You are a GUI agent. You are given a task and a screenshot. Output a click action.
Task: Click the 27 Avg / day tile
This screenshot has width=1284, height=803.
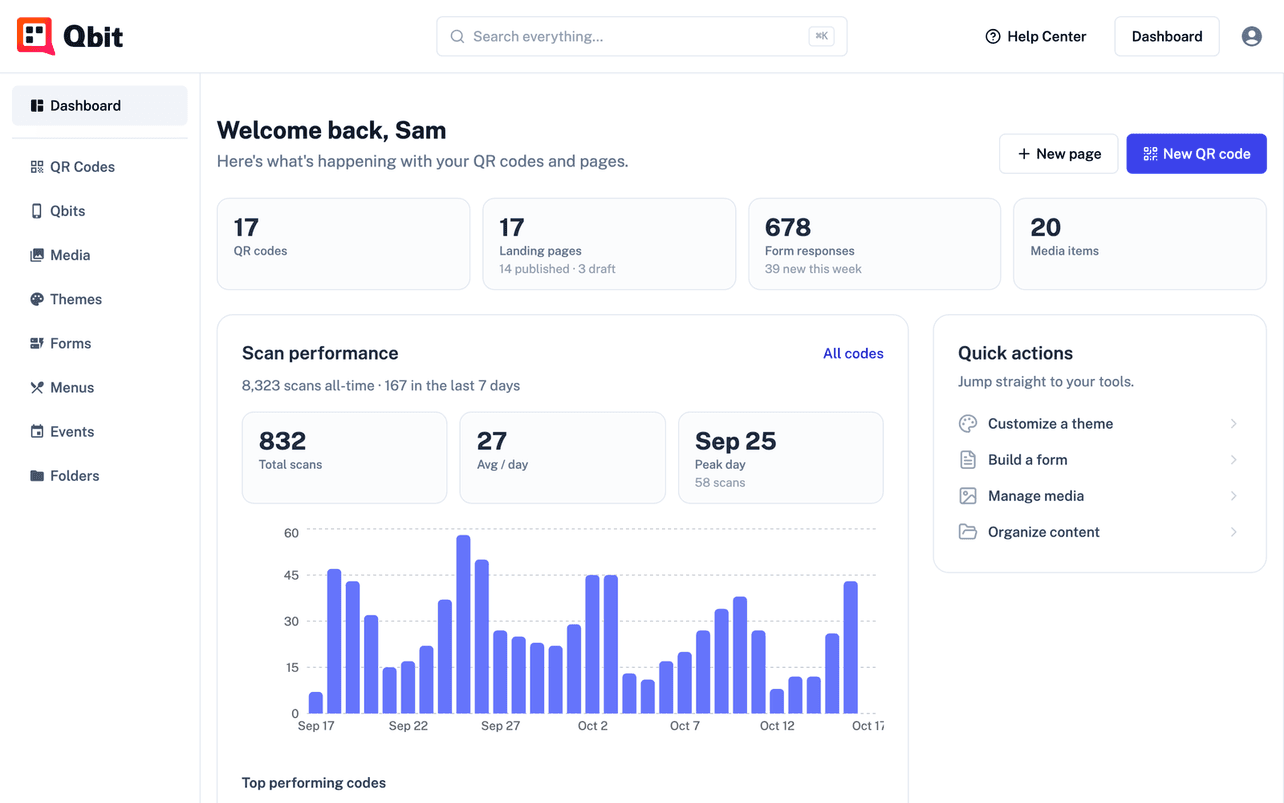tap(562, 458)
